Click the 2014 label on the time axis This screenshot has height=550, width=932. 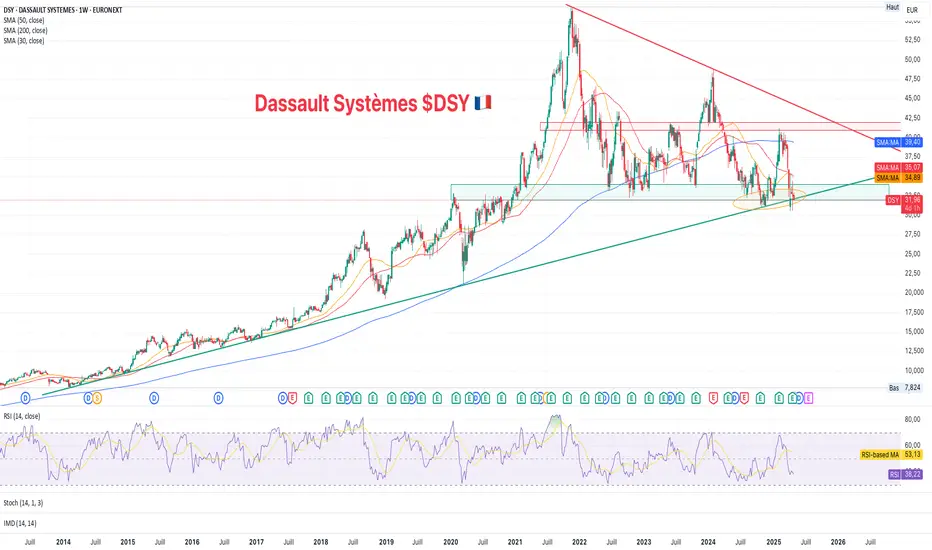[x=63, y=542]
